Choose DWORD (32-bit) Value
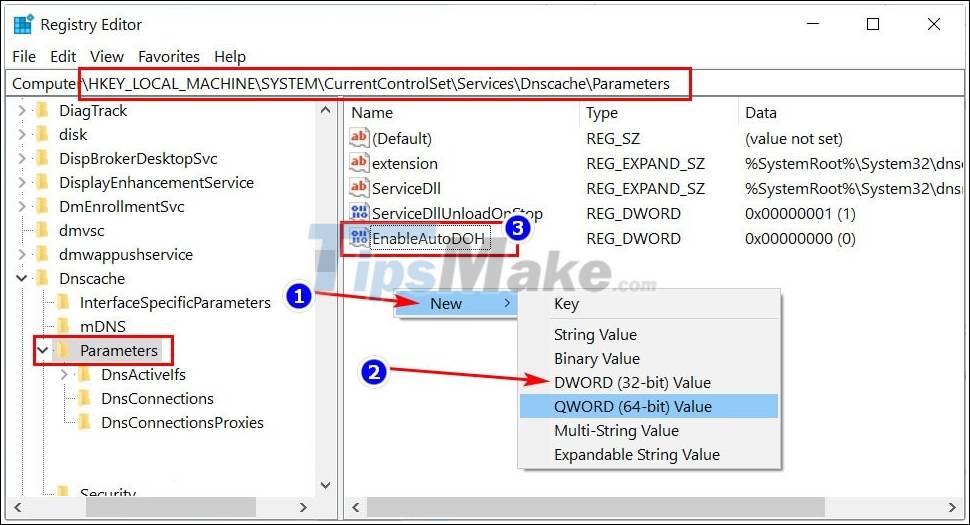970x525 pixels. click(x=650, y=383)
